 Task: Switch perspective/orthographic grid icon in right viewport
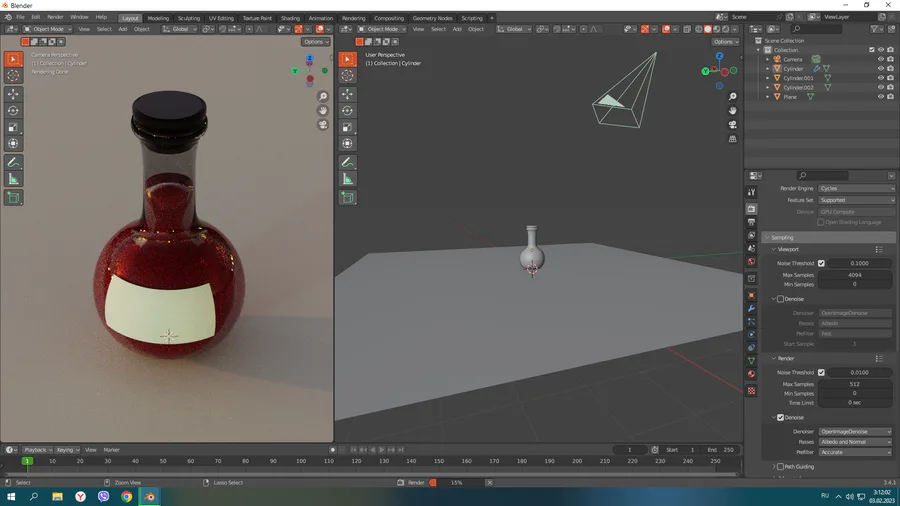coord(732,139)
